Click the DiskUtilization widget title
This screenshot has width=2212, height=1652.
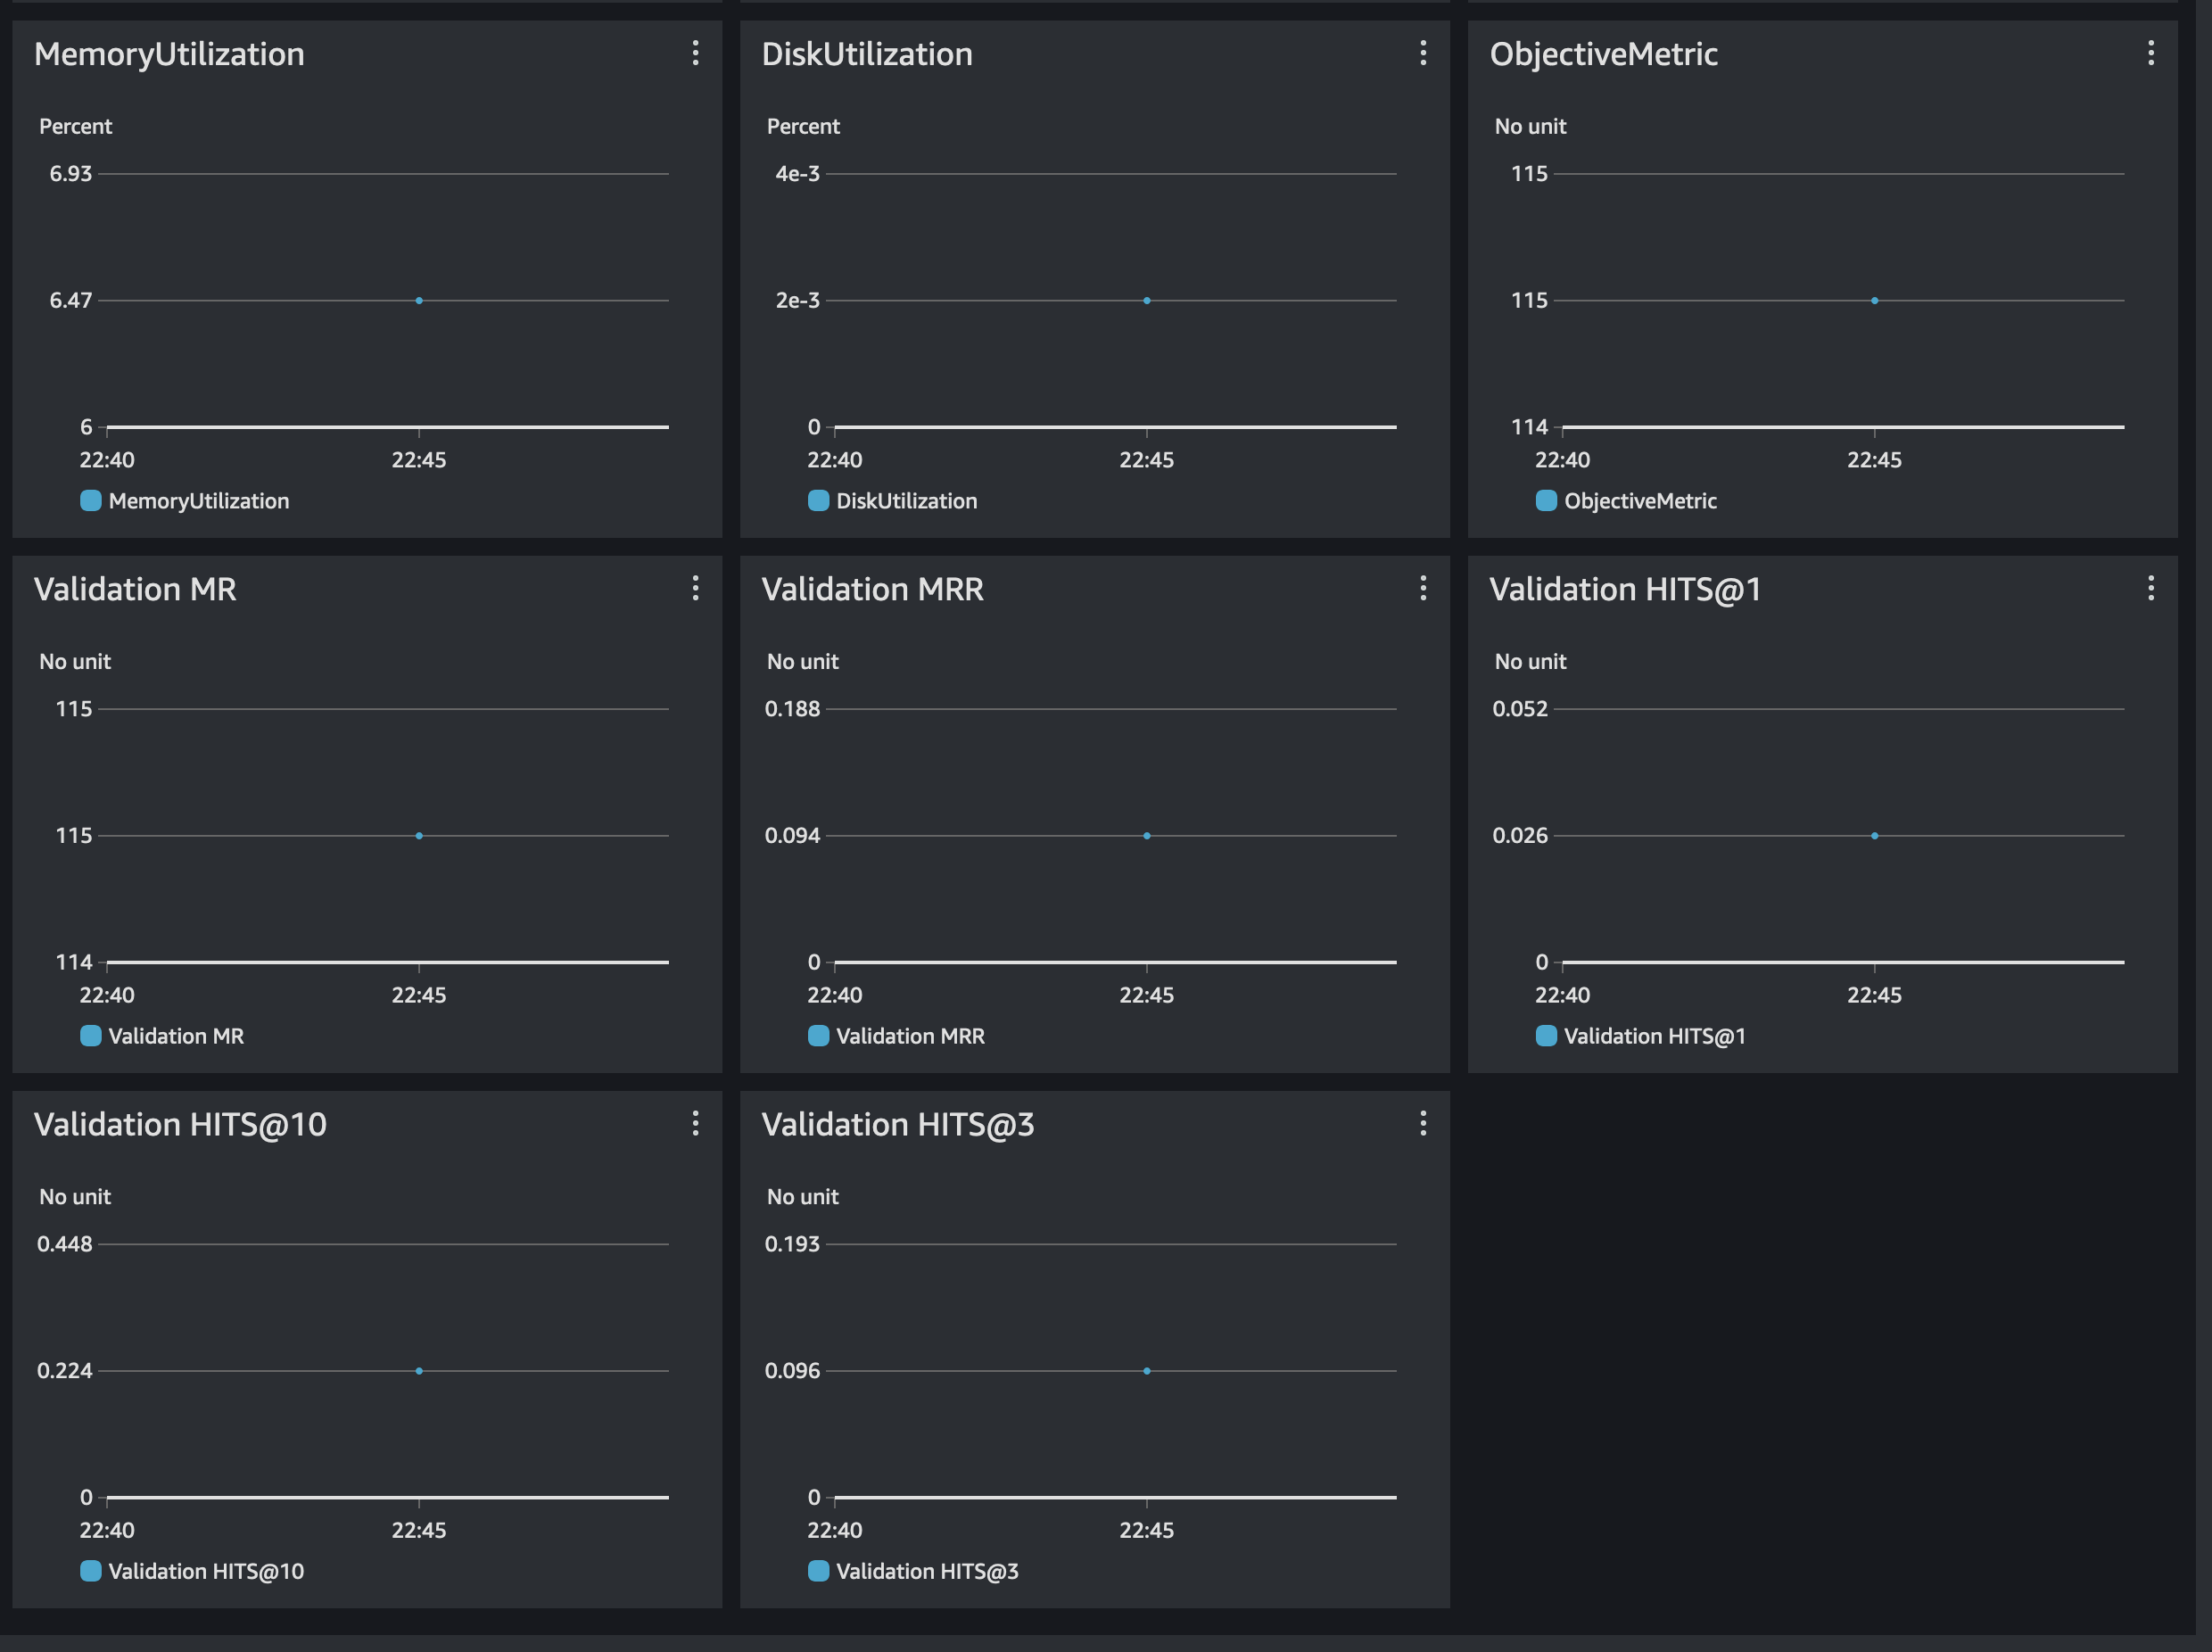pos(867,54)
